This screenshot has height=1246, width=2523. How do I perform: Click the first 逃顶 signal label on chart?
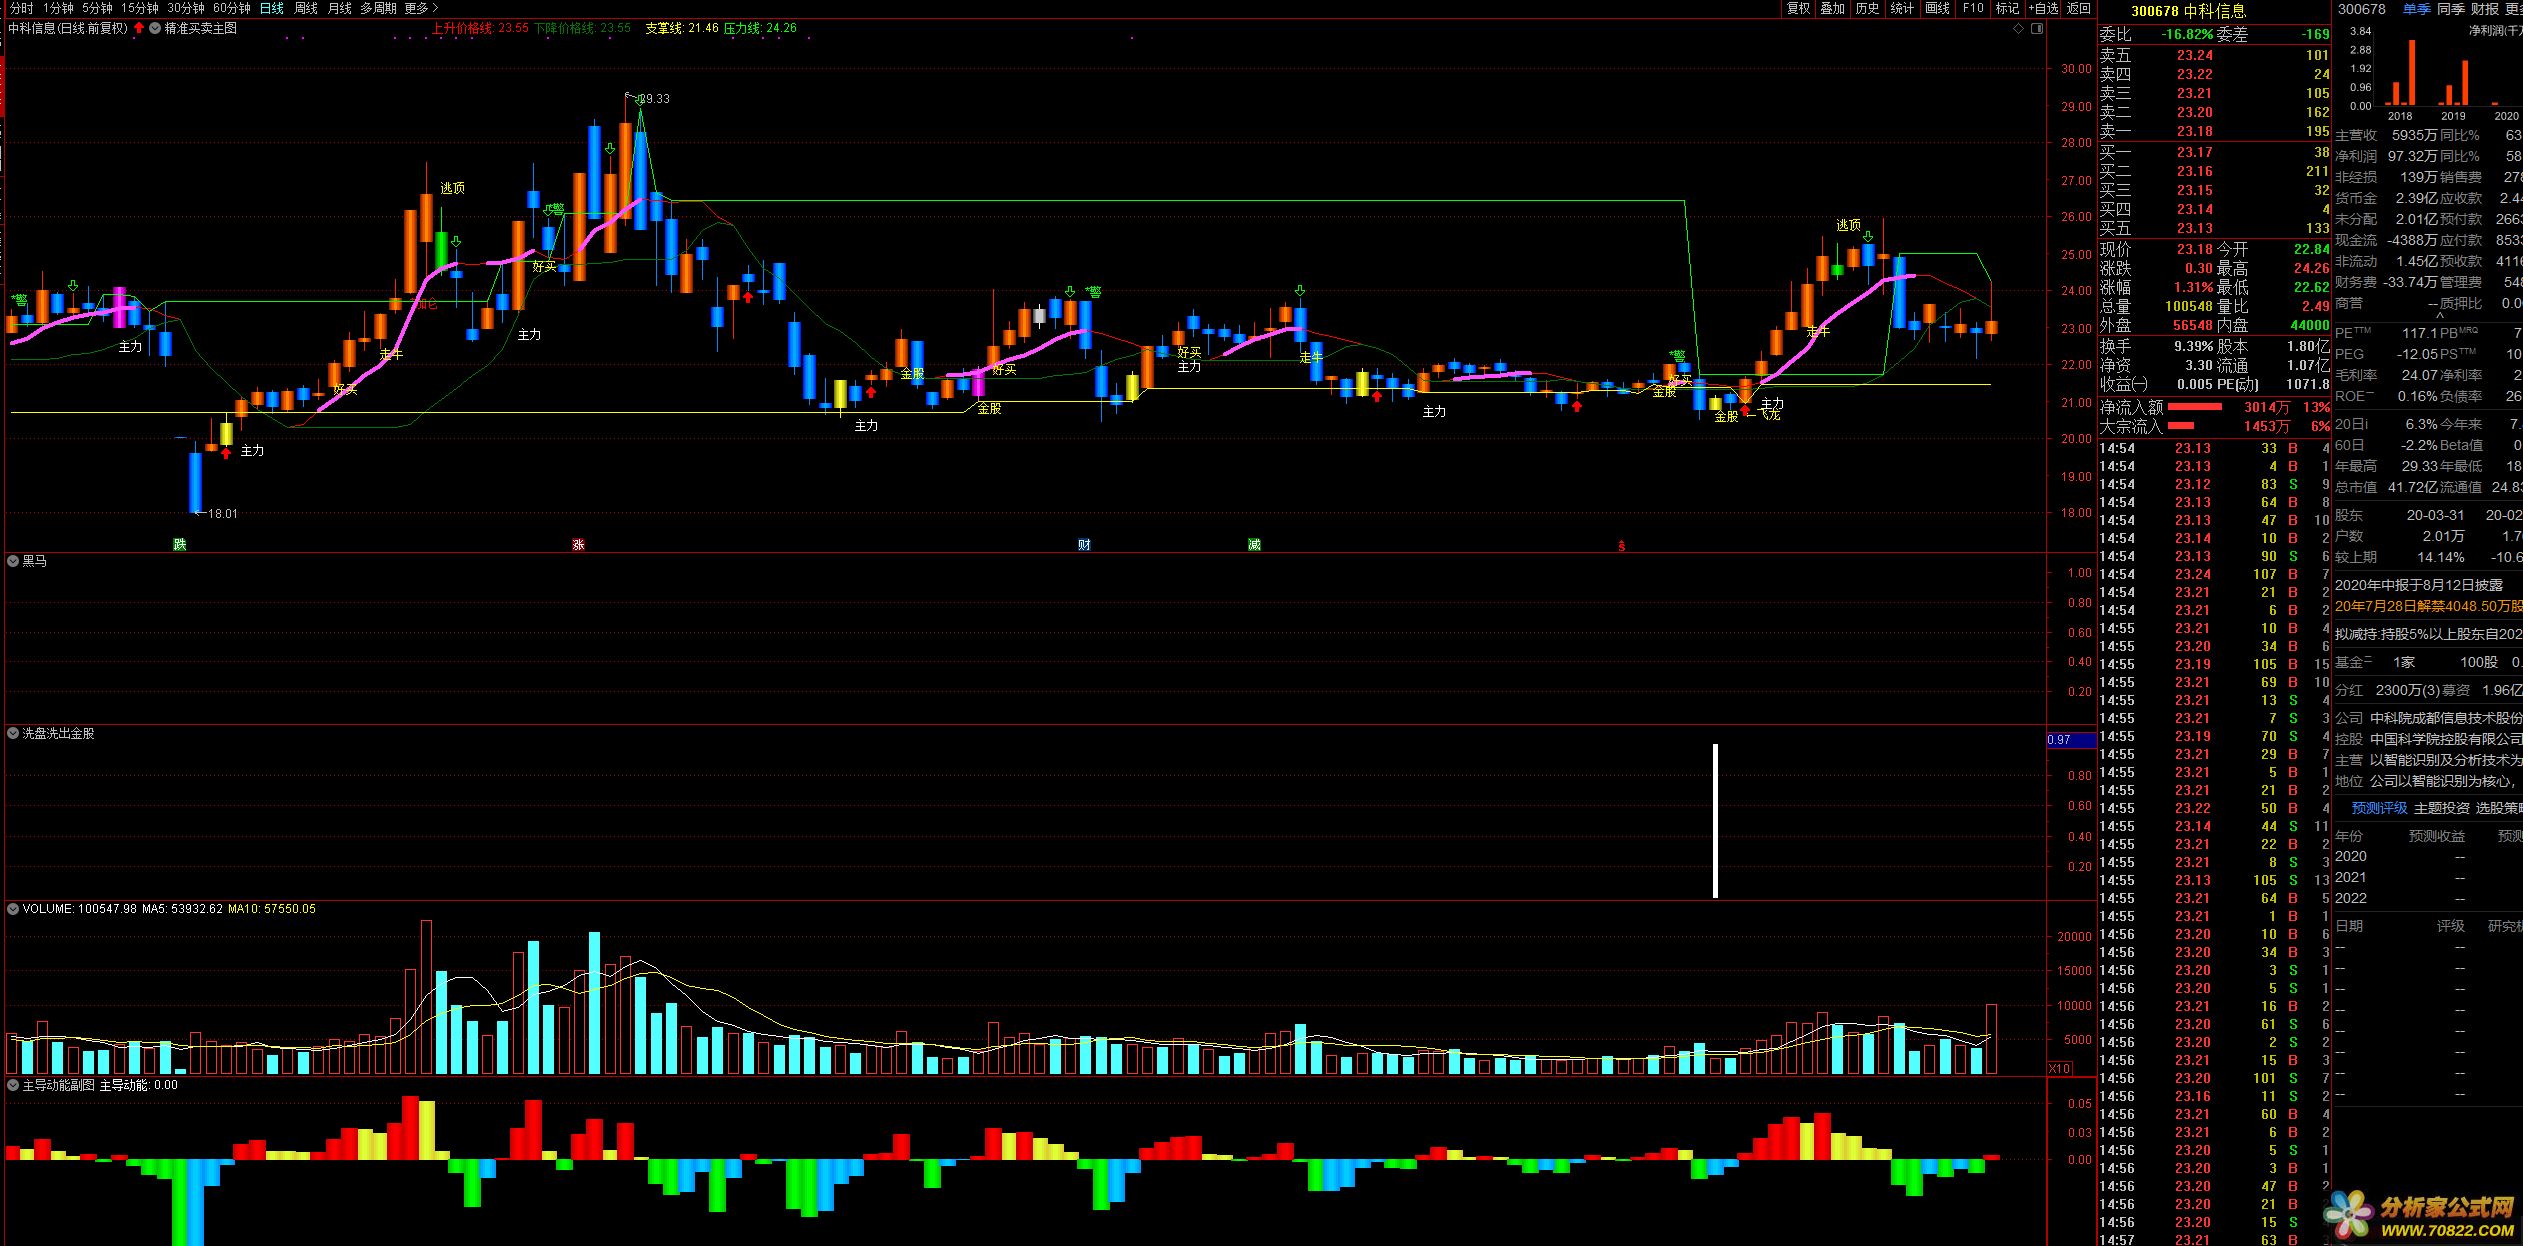tap(452, 188)
